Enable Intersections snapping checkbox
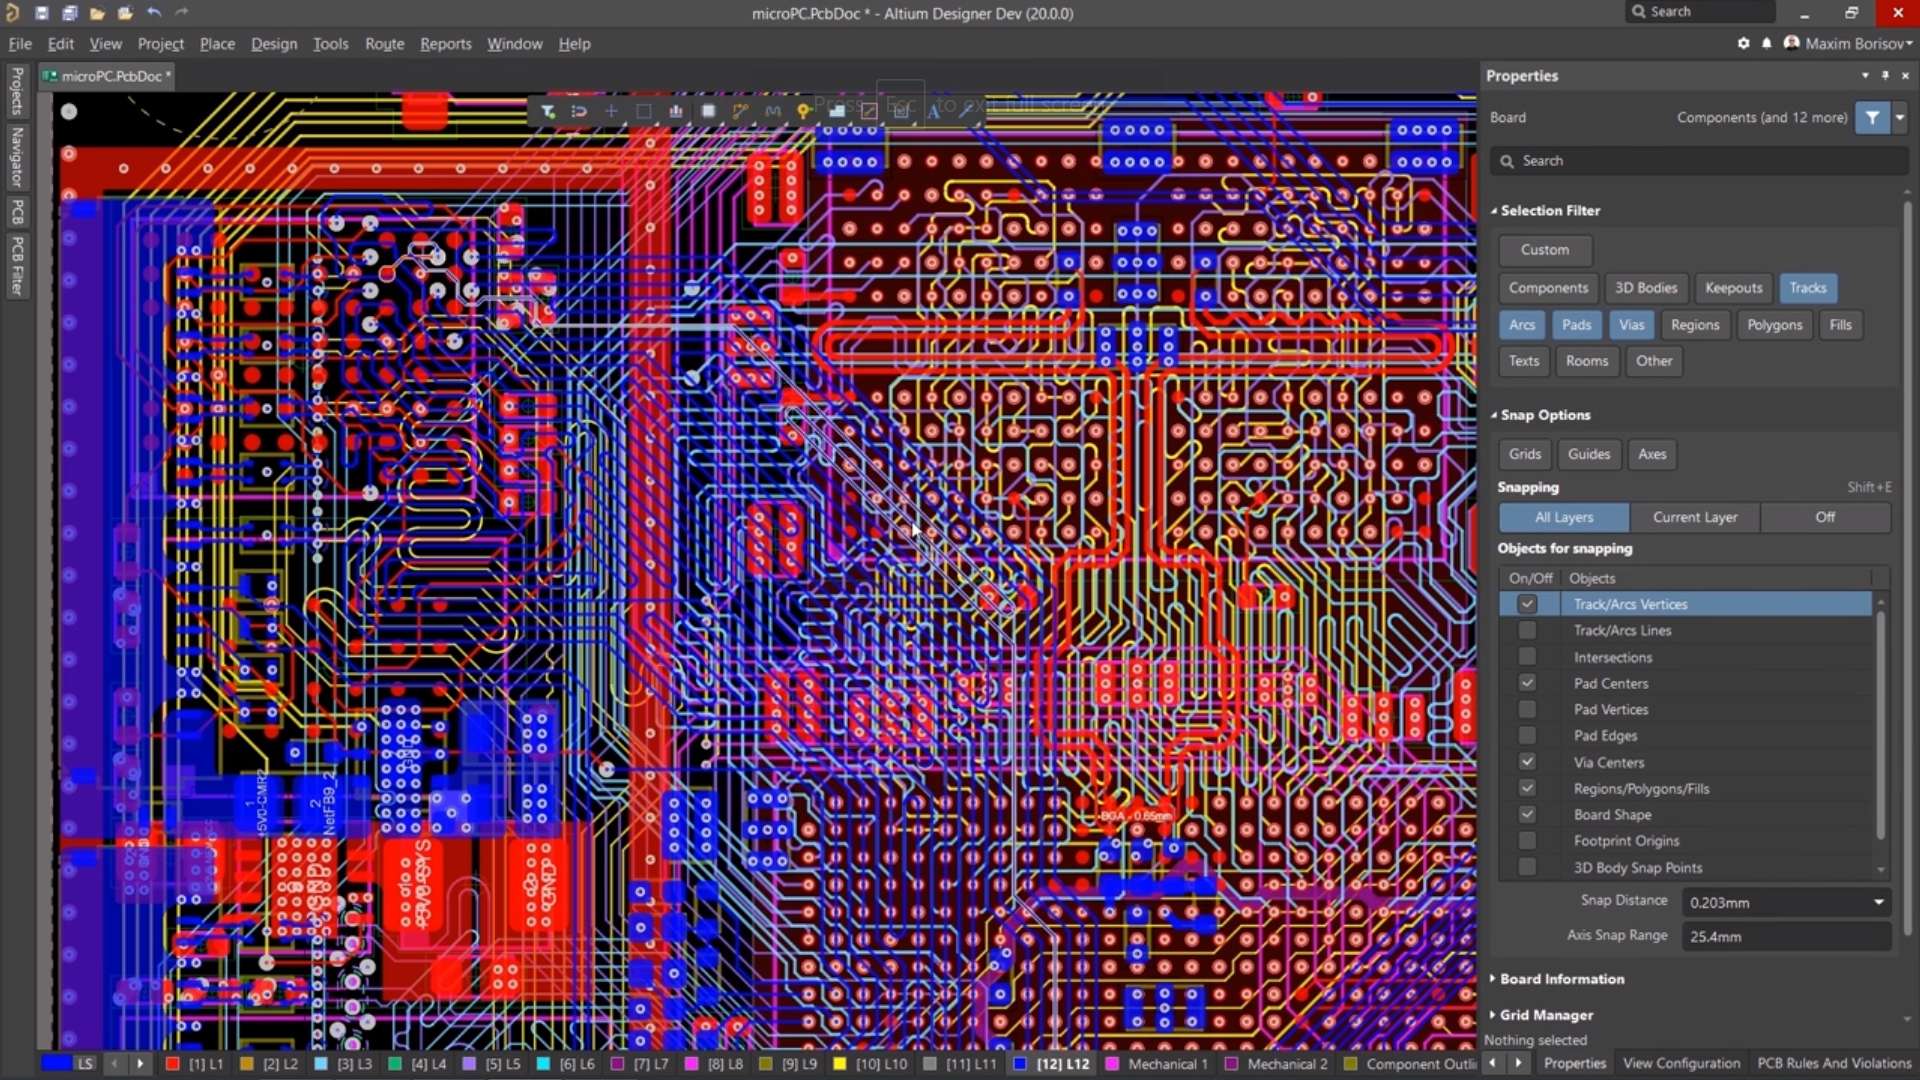This screenshot has width=1920, height=1080. [1527, 657]
